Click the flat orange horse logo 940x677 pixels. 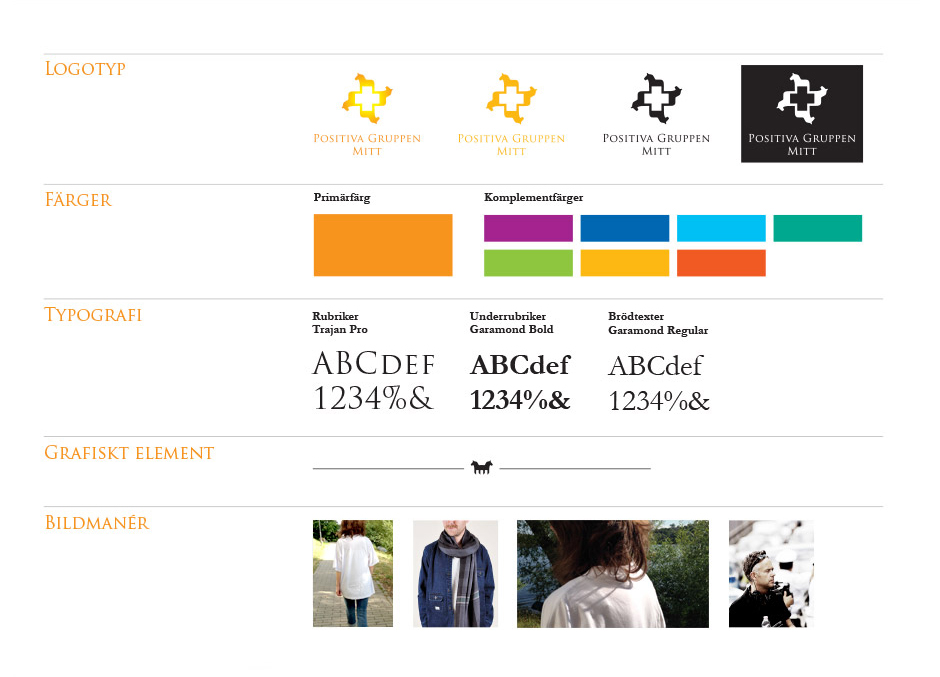pos(511,98)
